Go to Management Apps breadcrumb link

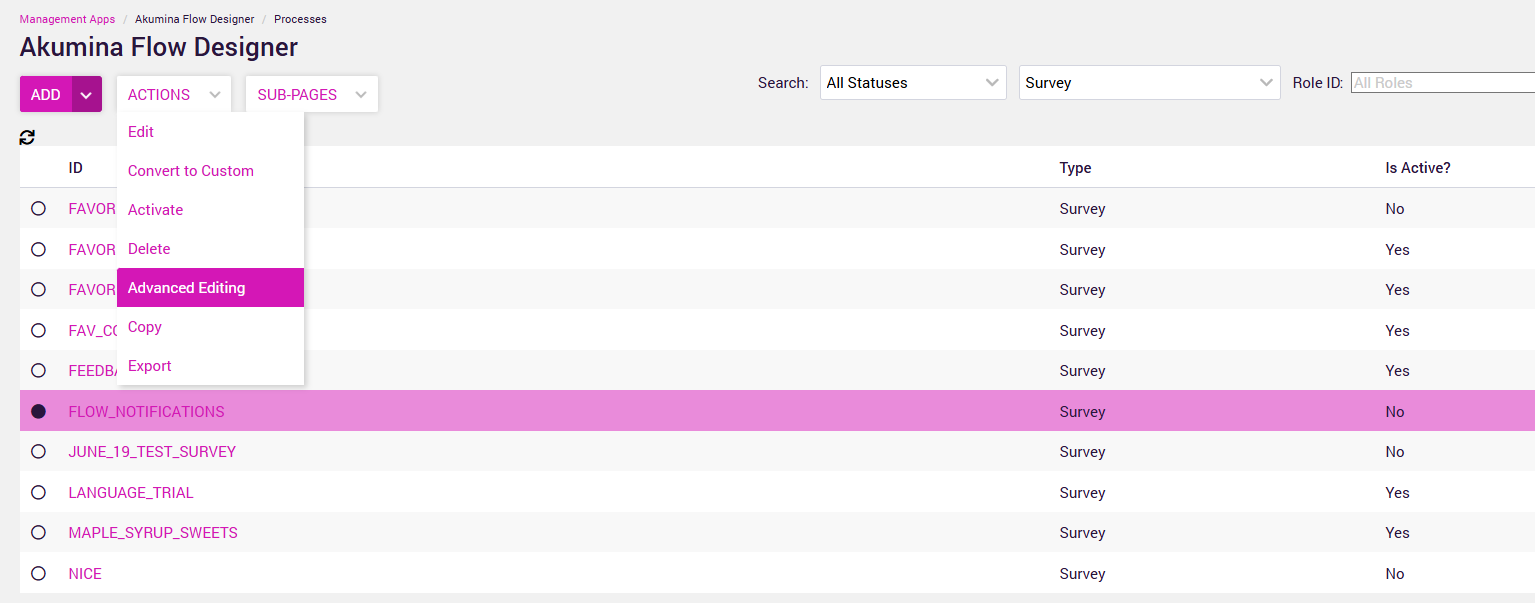click(x=67, y=19)
